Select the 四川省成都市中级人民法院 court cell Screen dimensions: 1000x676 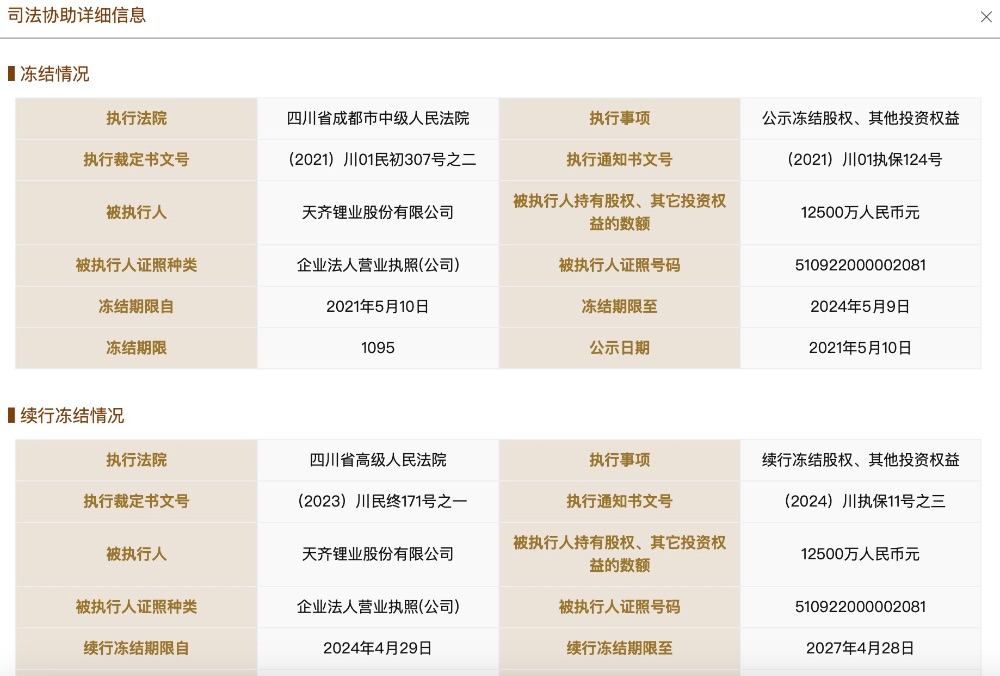378,118
